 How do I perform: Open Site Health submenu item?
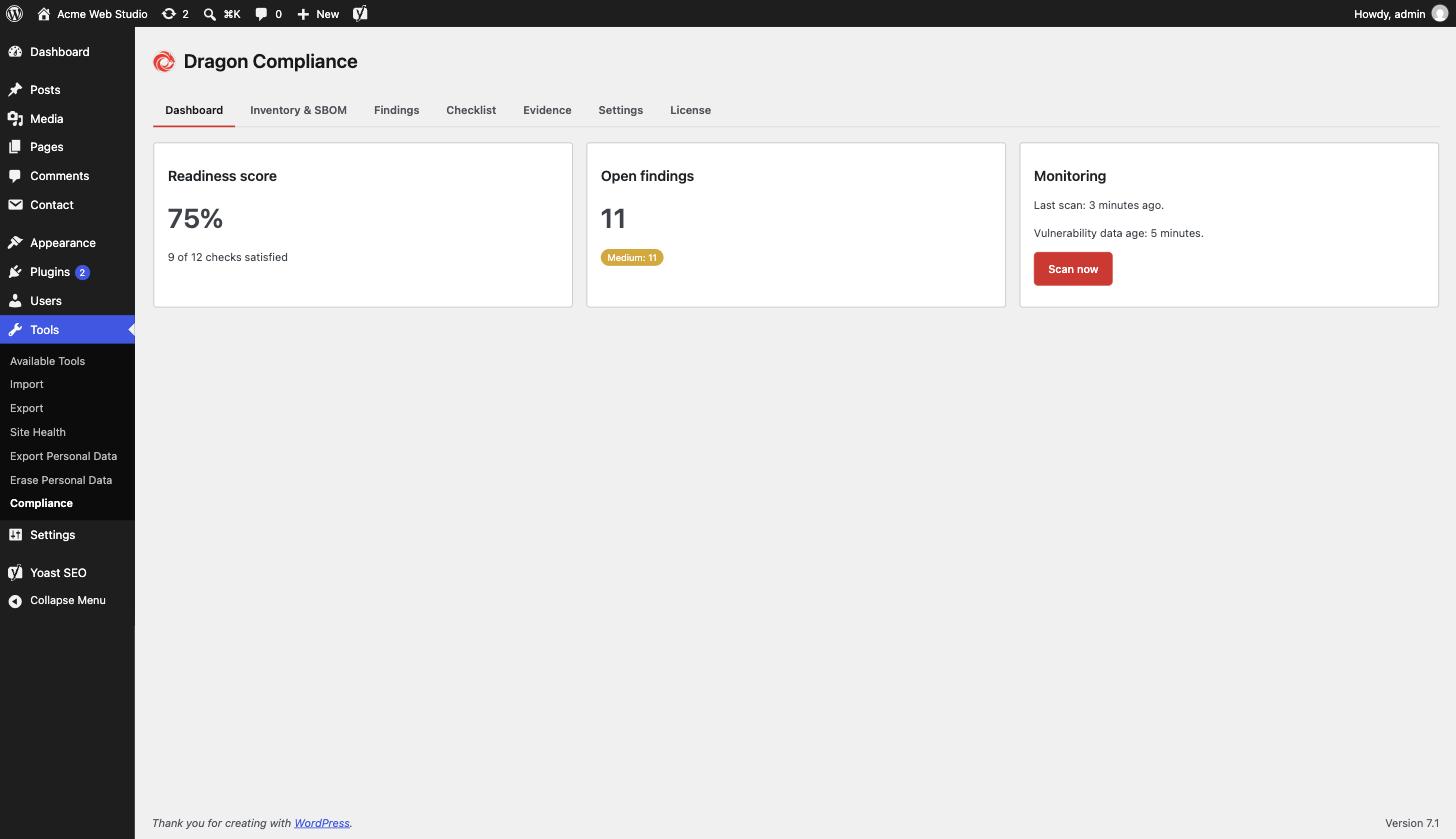point(38,432)
